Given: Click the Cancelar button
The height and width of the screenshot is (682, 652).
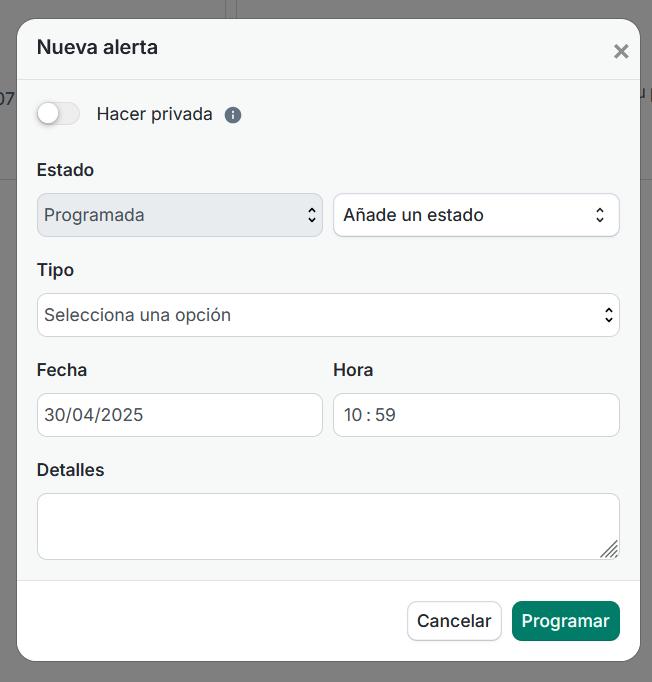Looking at the screenshot, I should (x=454, y=621).
